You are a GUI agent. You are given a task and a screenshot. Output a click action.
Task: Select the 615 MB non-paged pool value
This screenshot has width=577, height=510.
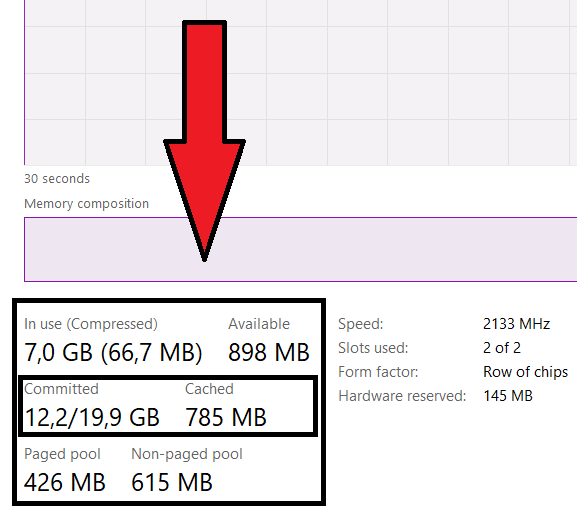pyautogui.click(x=172, y=482)
